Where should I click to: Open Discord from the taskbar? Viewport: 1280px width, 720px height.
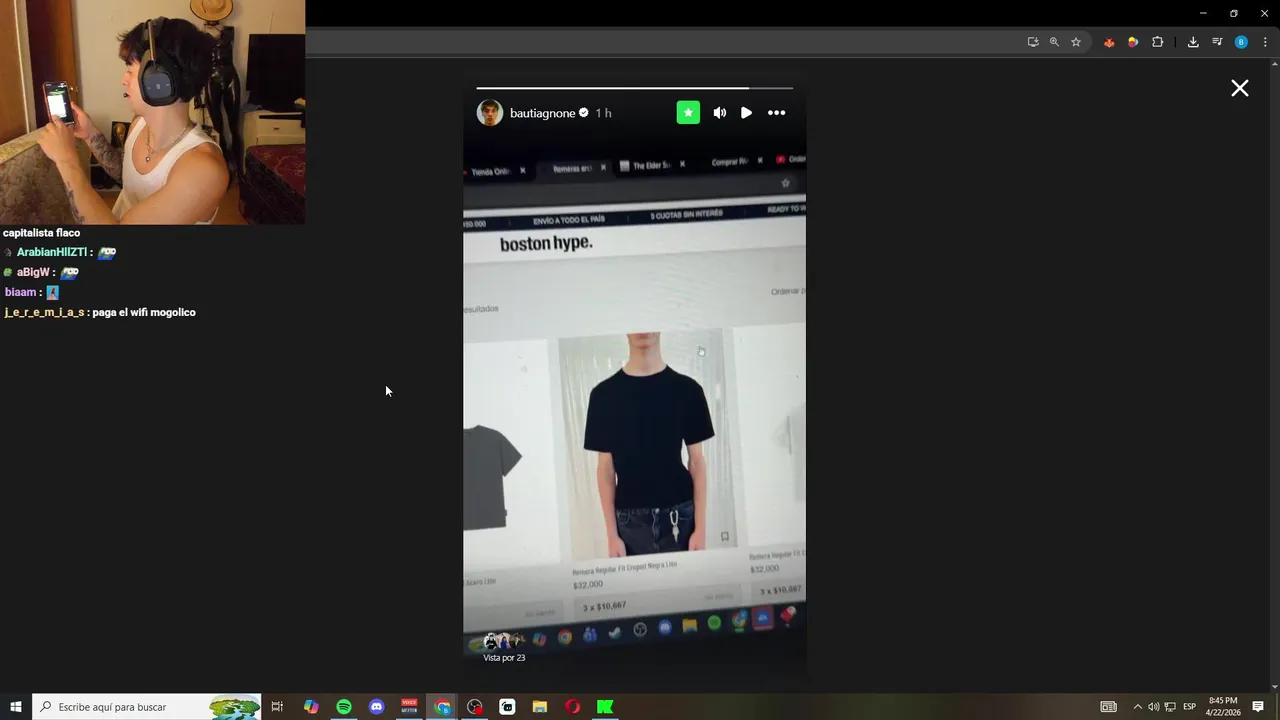[376, 707]
